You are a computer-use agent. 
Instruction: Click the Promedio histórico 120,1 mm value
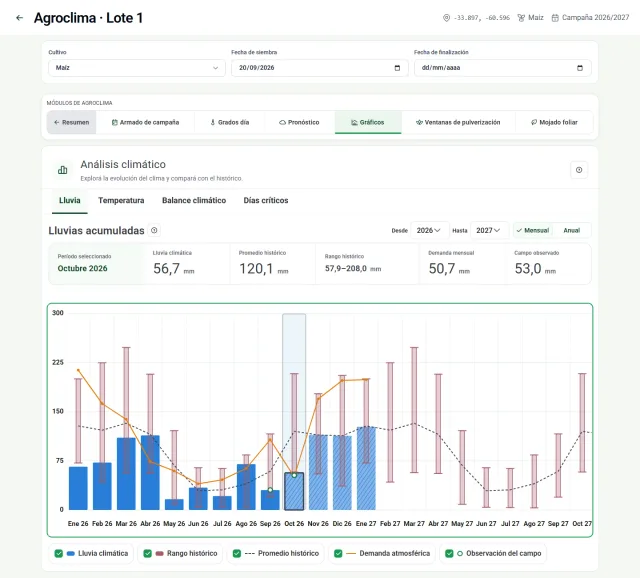264,269
